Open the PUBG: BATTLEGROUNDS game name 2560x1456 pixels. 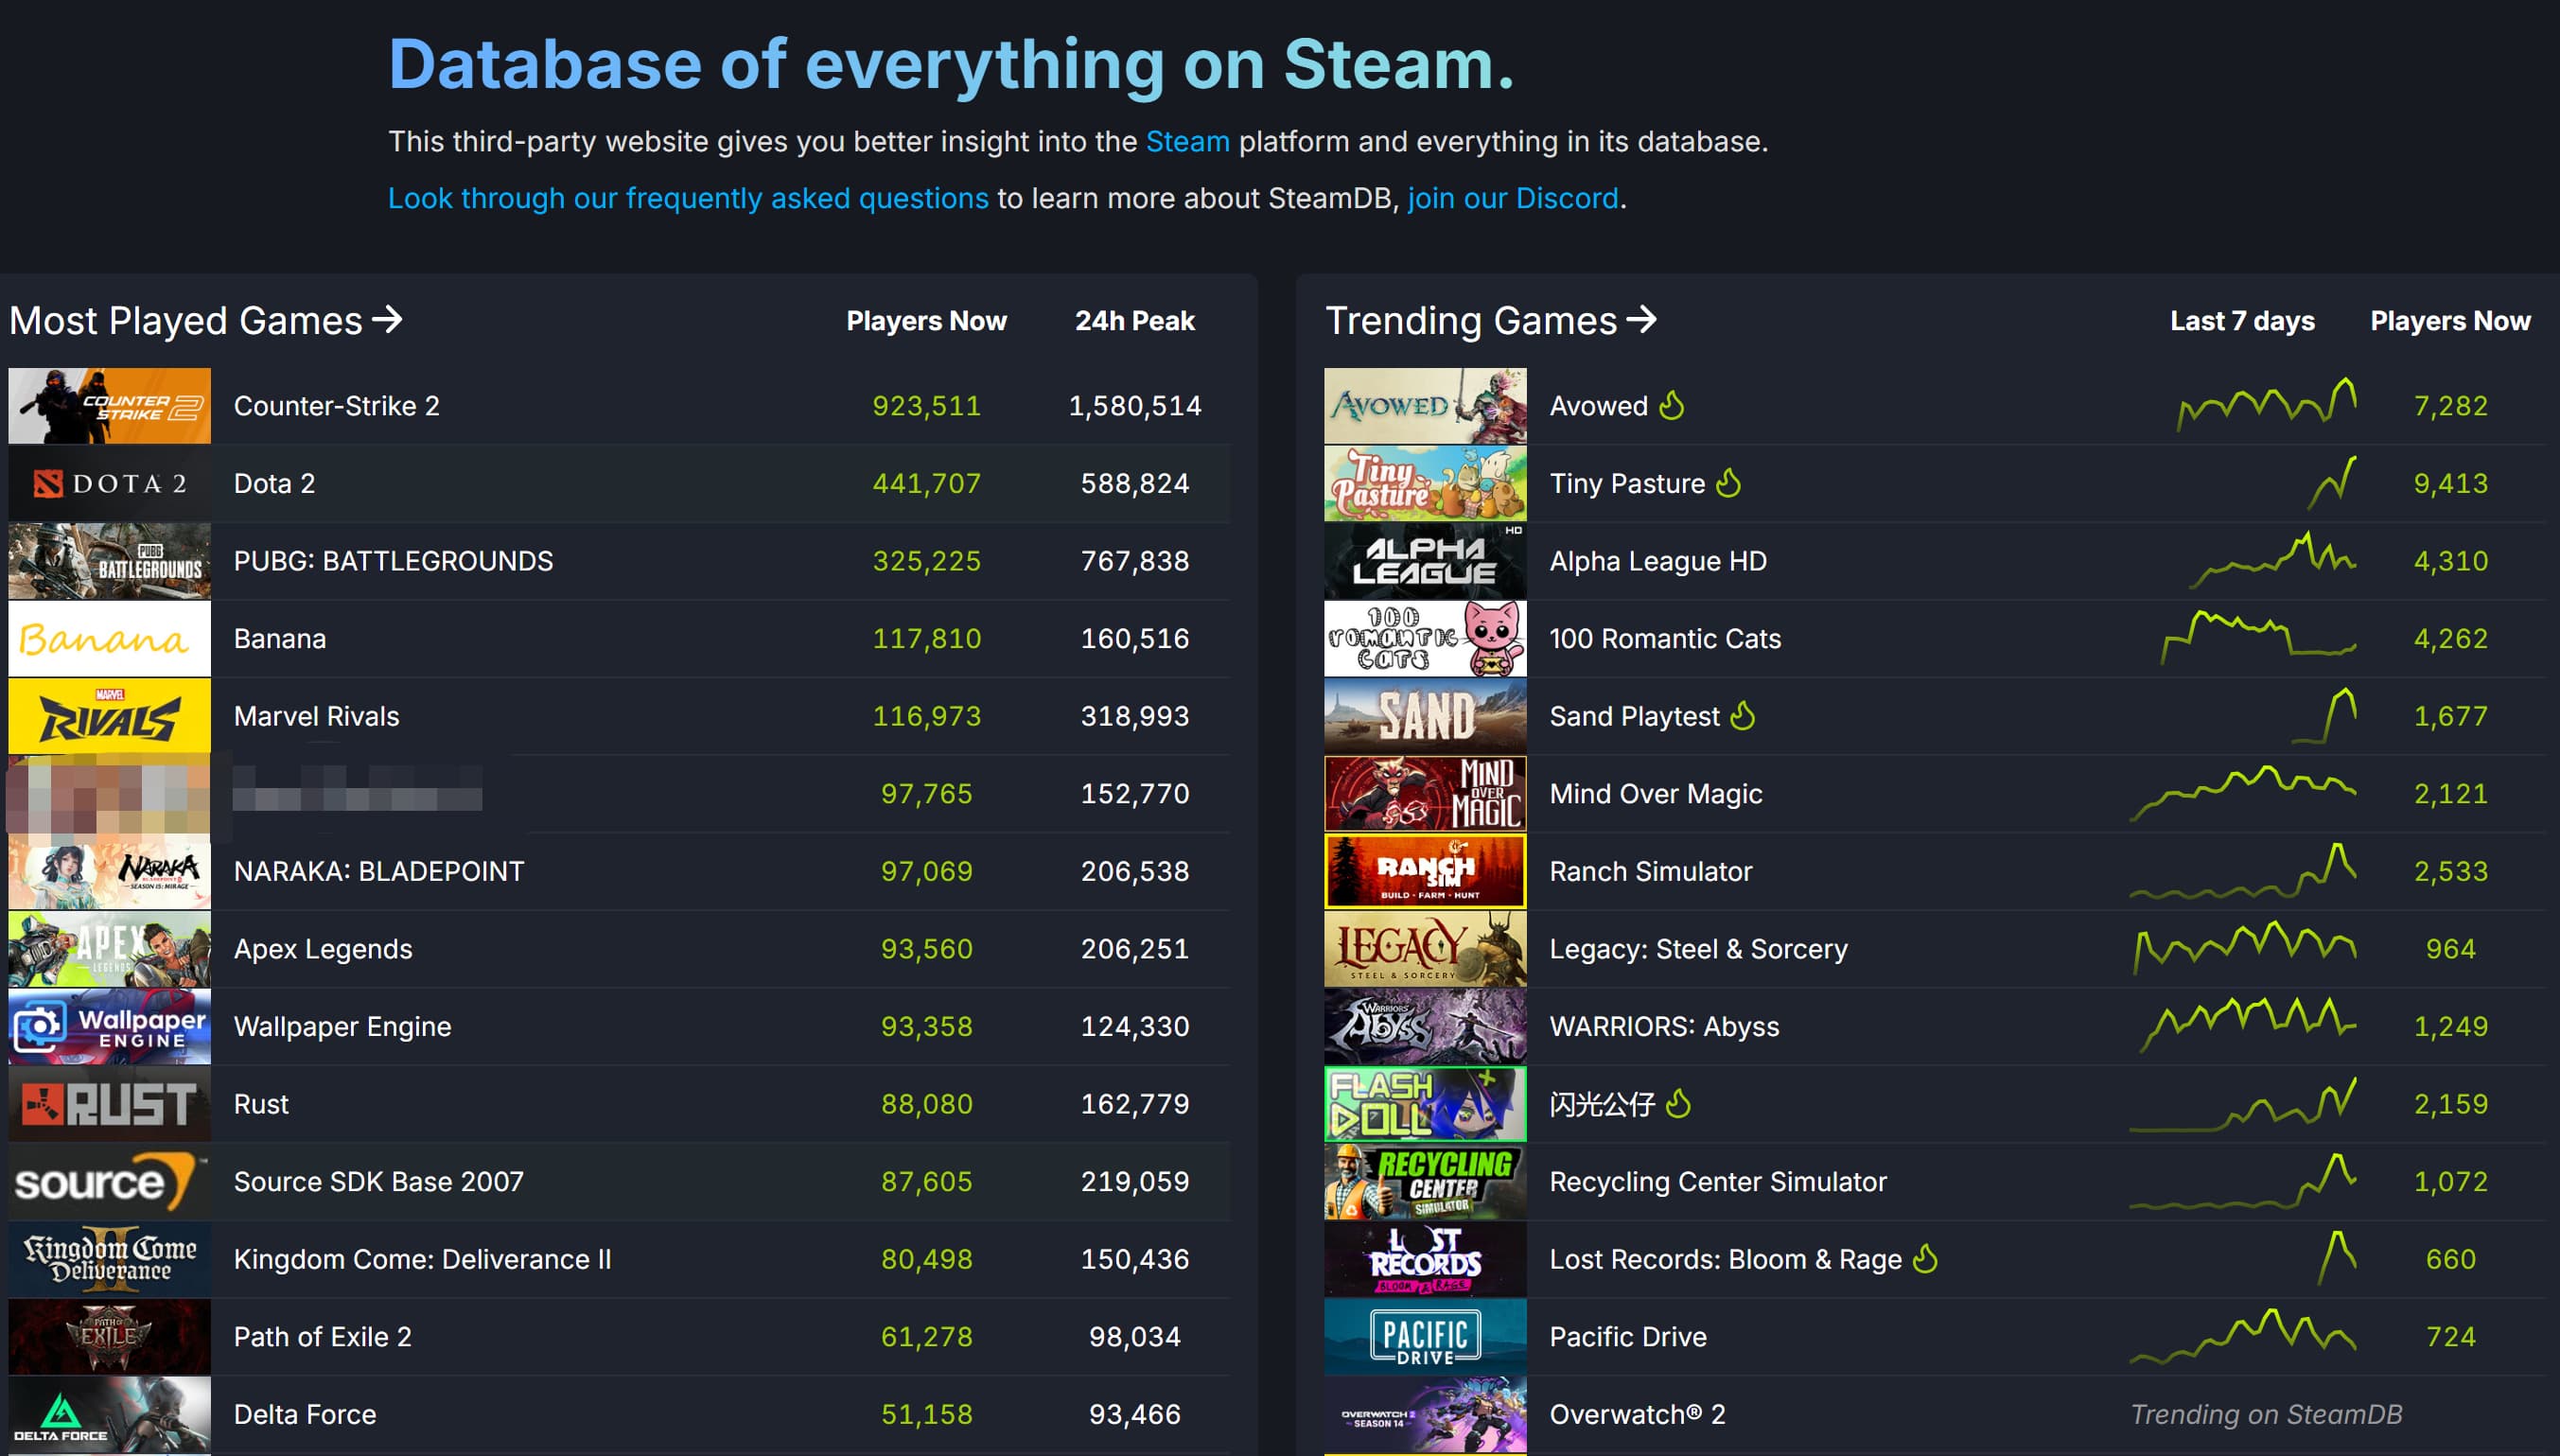click(x=393, y=561)
